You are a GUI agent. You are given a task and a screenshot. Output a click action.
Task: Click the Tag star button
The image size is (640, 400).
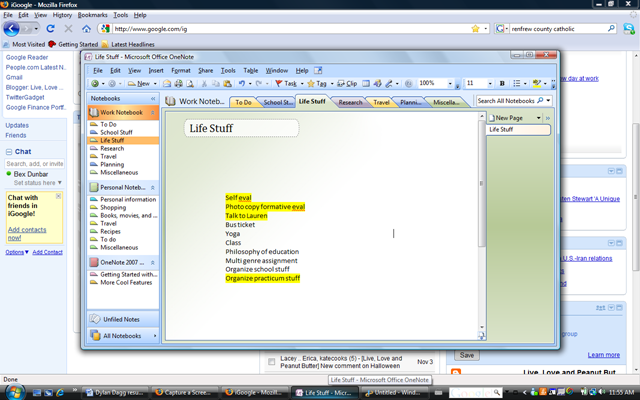(x=317, y=83)
